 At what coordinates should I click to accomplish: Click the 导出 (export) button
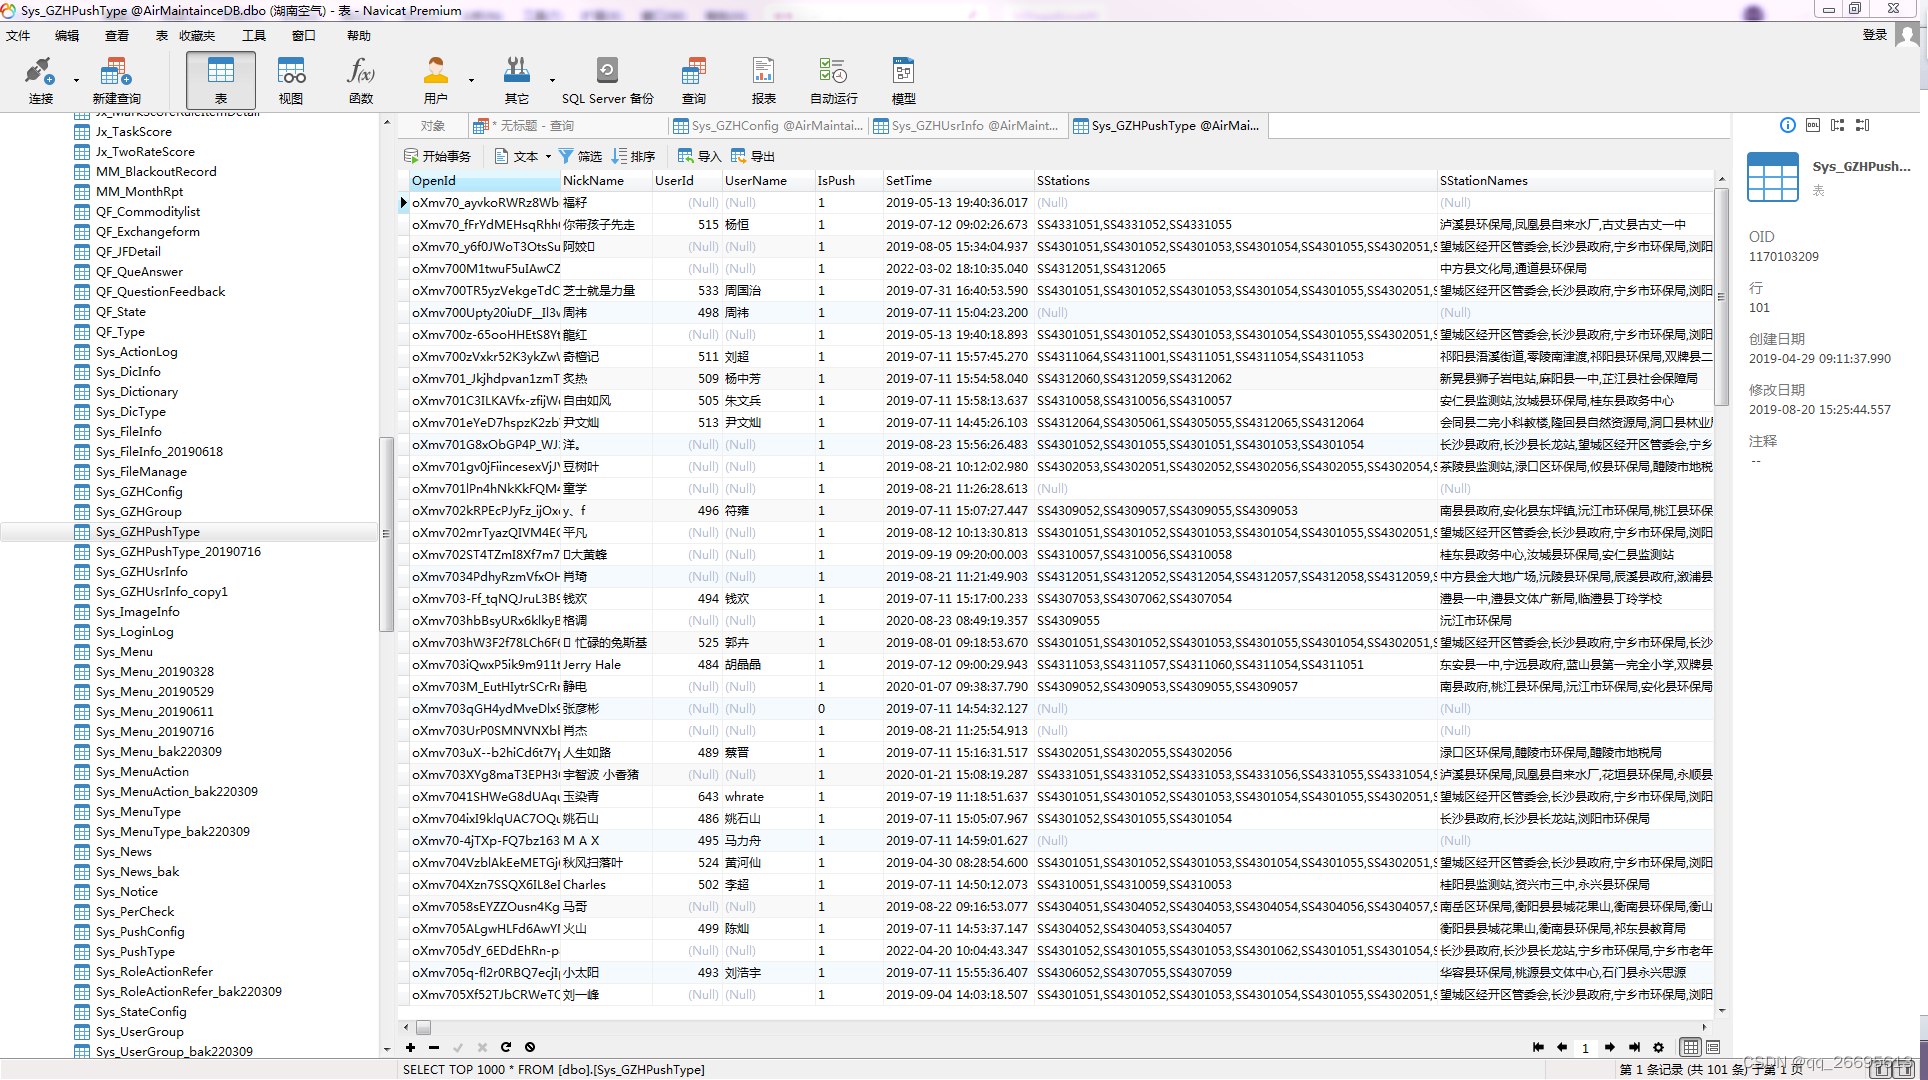click(x=753, y=156)
